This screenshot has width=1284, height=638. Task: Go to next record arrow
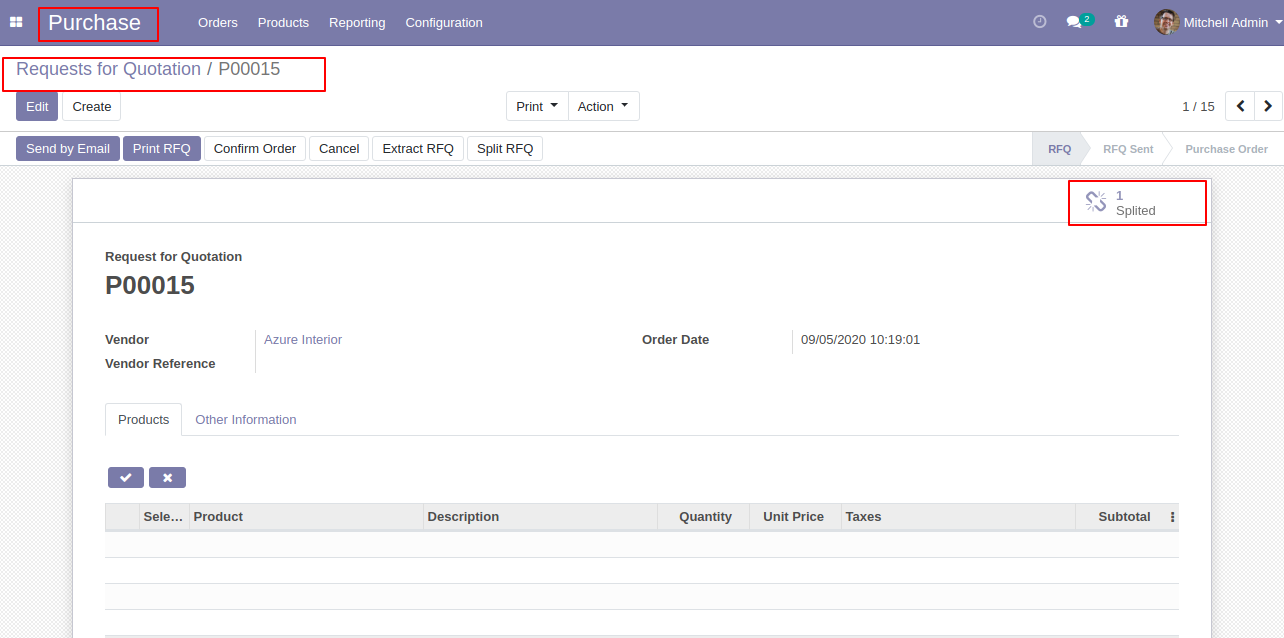[1268, 106]
